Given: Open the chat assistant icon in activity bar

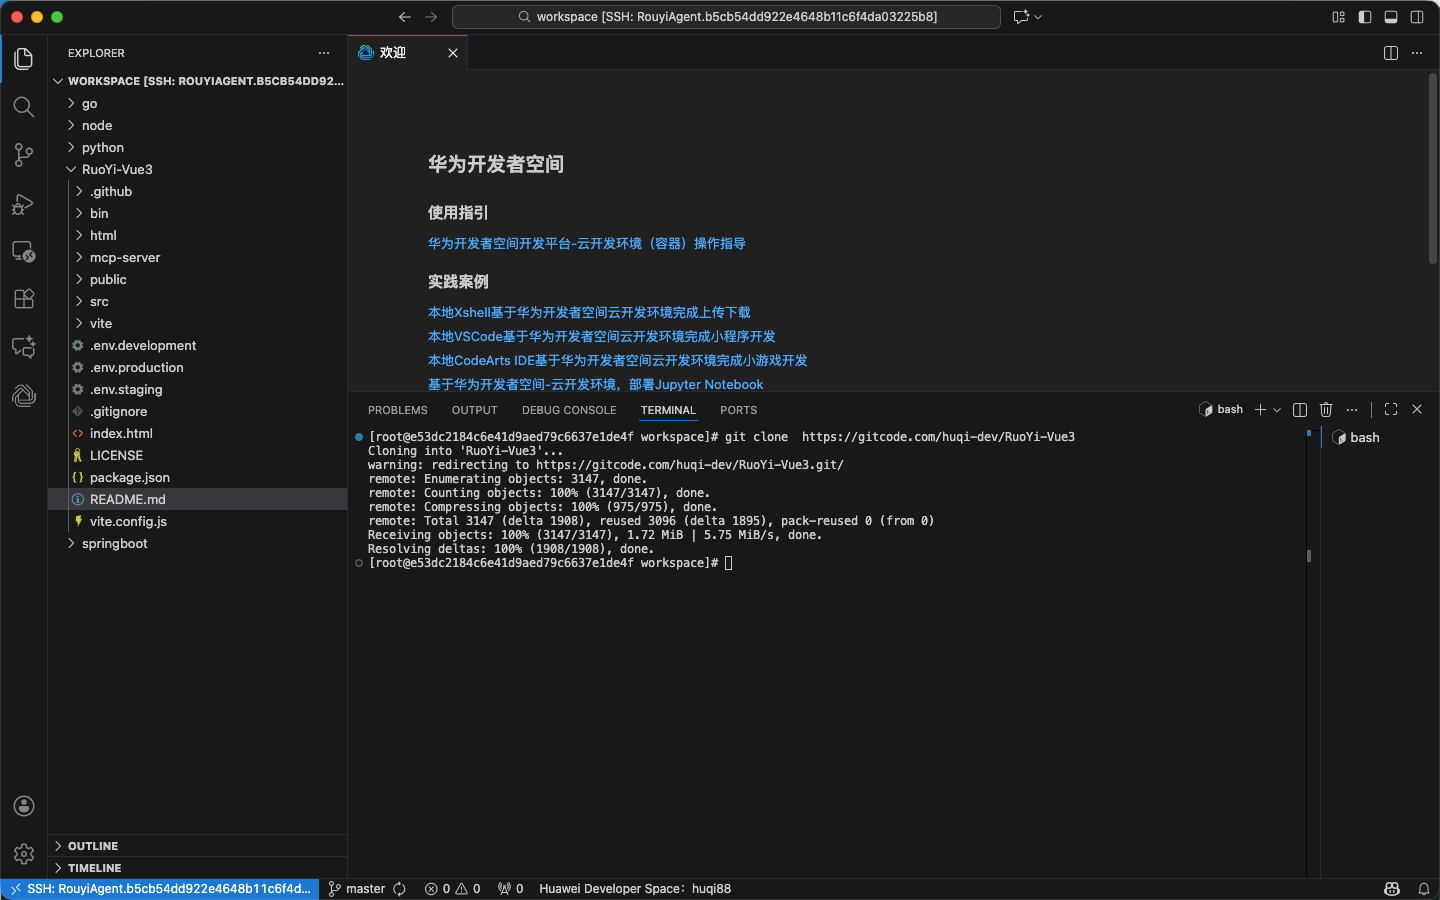Looking at the screenshot, I should [24, 347].
